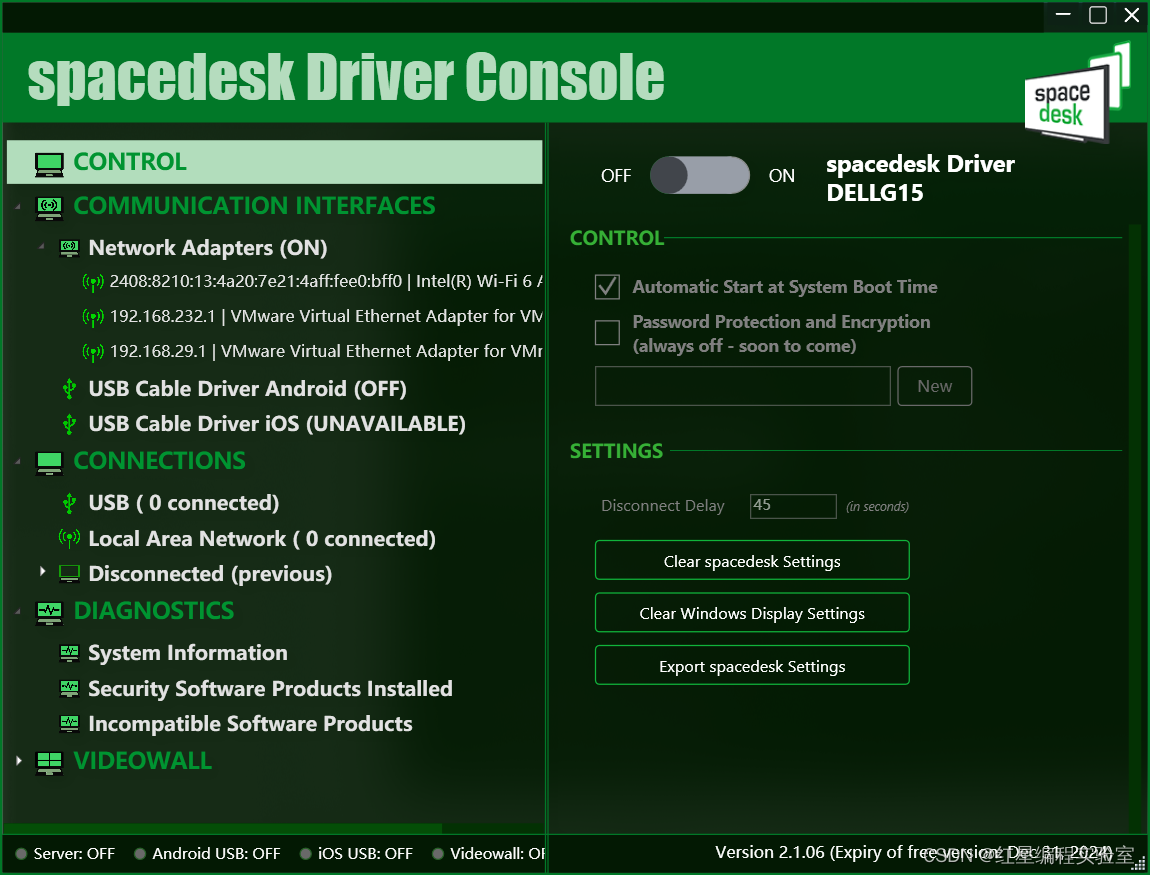Click the Videowall status indicator dot
Viewport: 1150px width, 875px height.
438,854
